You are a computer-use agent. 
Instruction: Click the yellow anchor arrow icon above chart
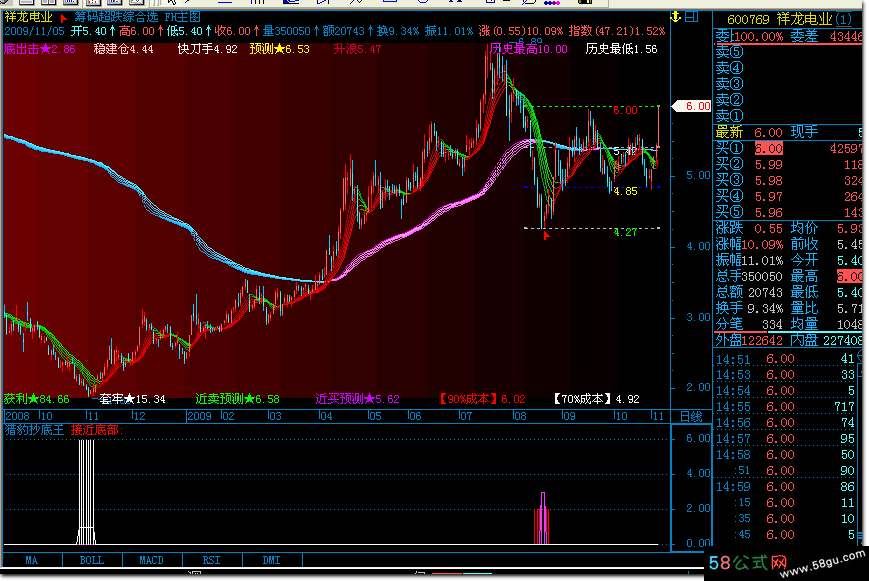point(676,17)
